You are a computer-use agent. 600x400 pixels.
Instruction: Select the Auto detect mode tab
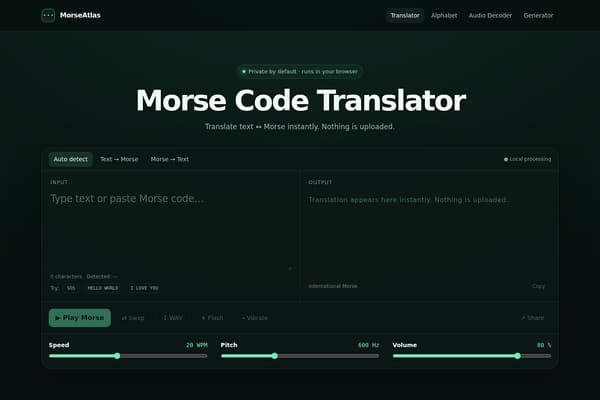click(70, 159)
